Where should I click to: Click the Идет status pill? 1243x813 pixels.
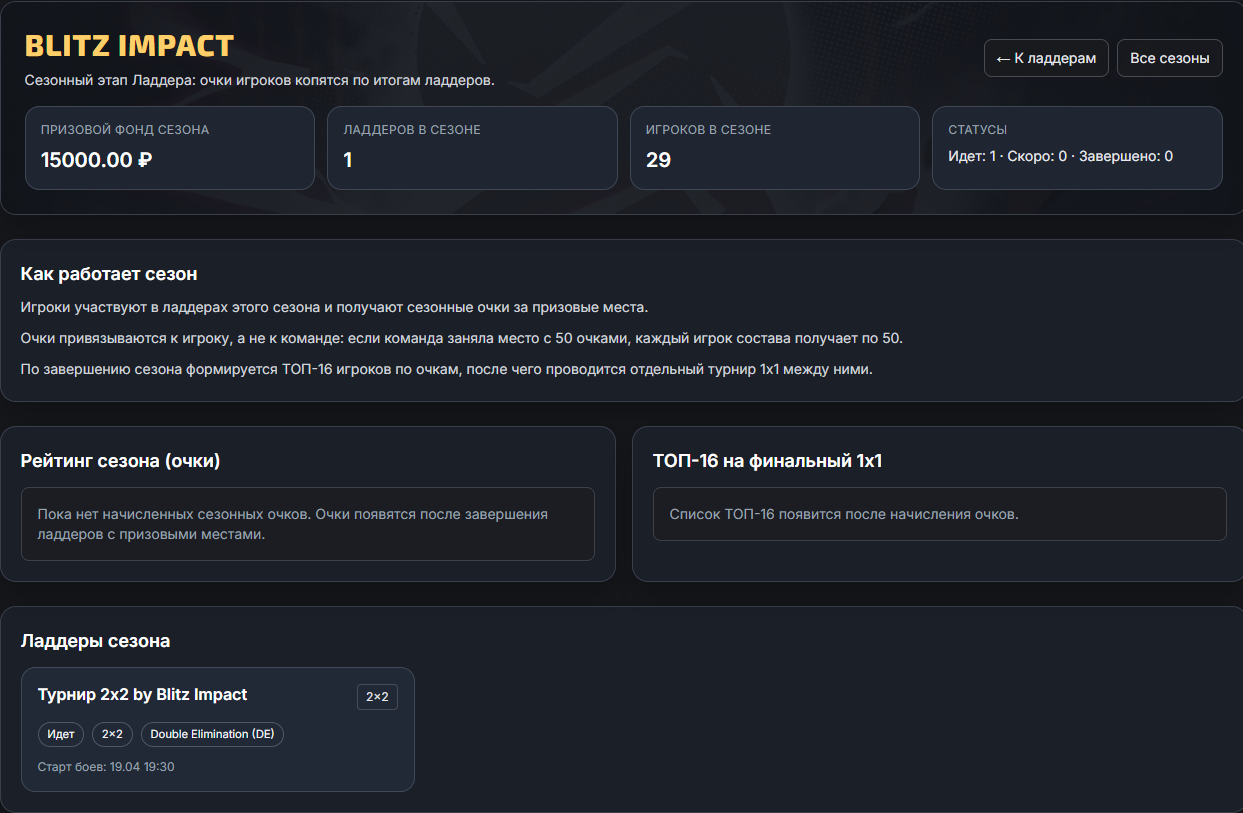click(61, 734)
